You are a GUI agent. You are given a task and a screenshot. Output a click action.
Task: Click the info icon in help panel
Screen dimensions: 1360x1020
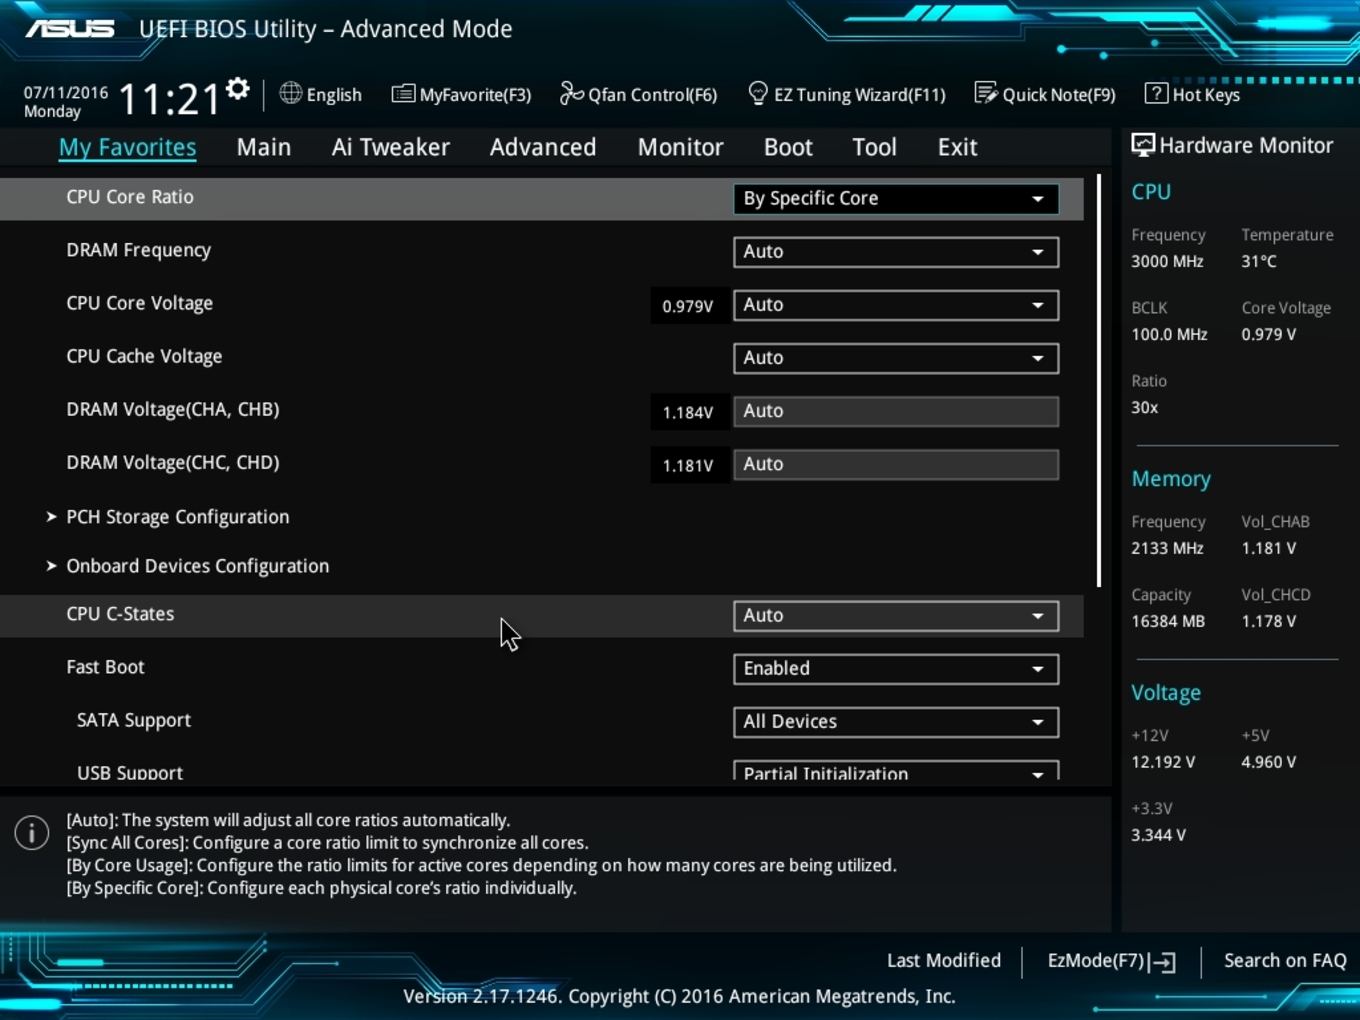tap(32, 832)
